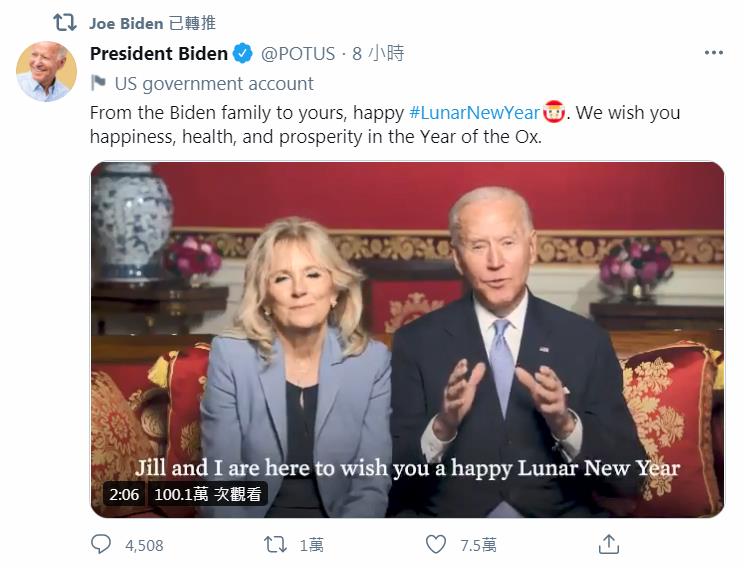Image resolution: width=745 pixels, height=568 pixels.
Task: Click the blue verified badge
Action: (x=243, y=54)
